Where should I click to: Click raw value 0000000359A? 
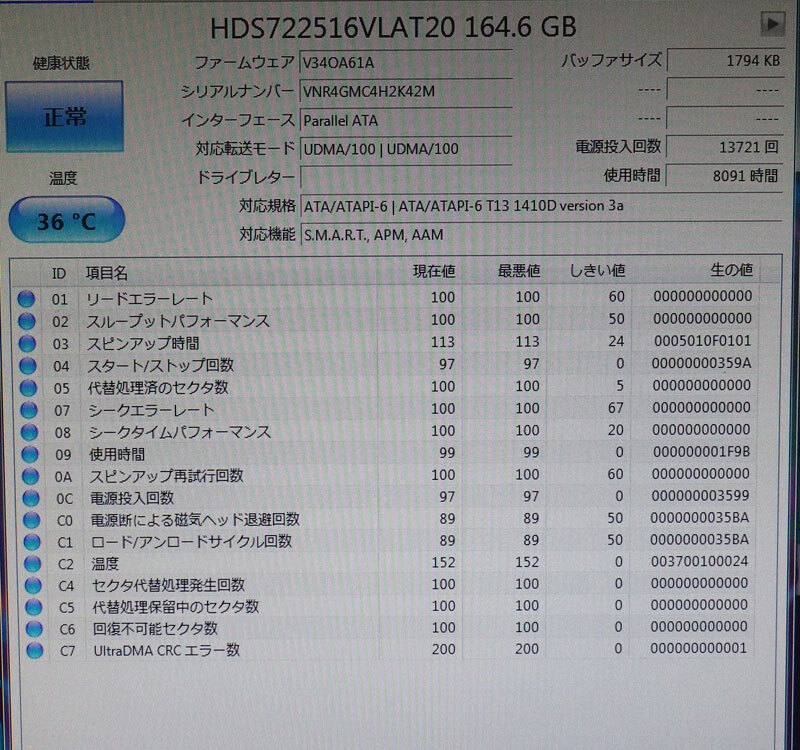[x=701, y=363]
